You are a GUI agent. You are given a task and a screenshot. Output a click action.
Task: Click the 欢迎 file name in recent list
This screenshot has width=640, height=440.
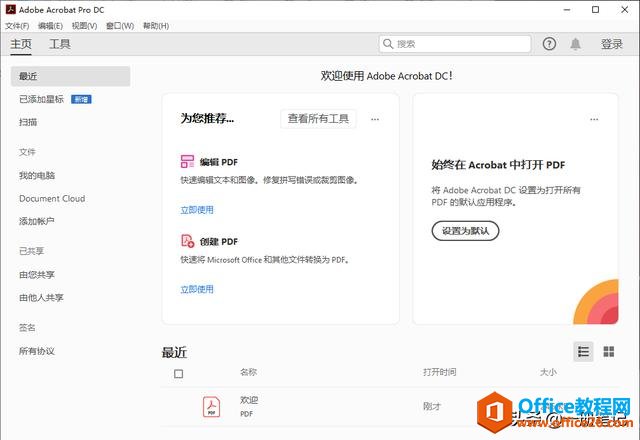tap(249, 400)
